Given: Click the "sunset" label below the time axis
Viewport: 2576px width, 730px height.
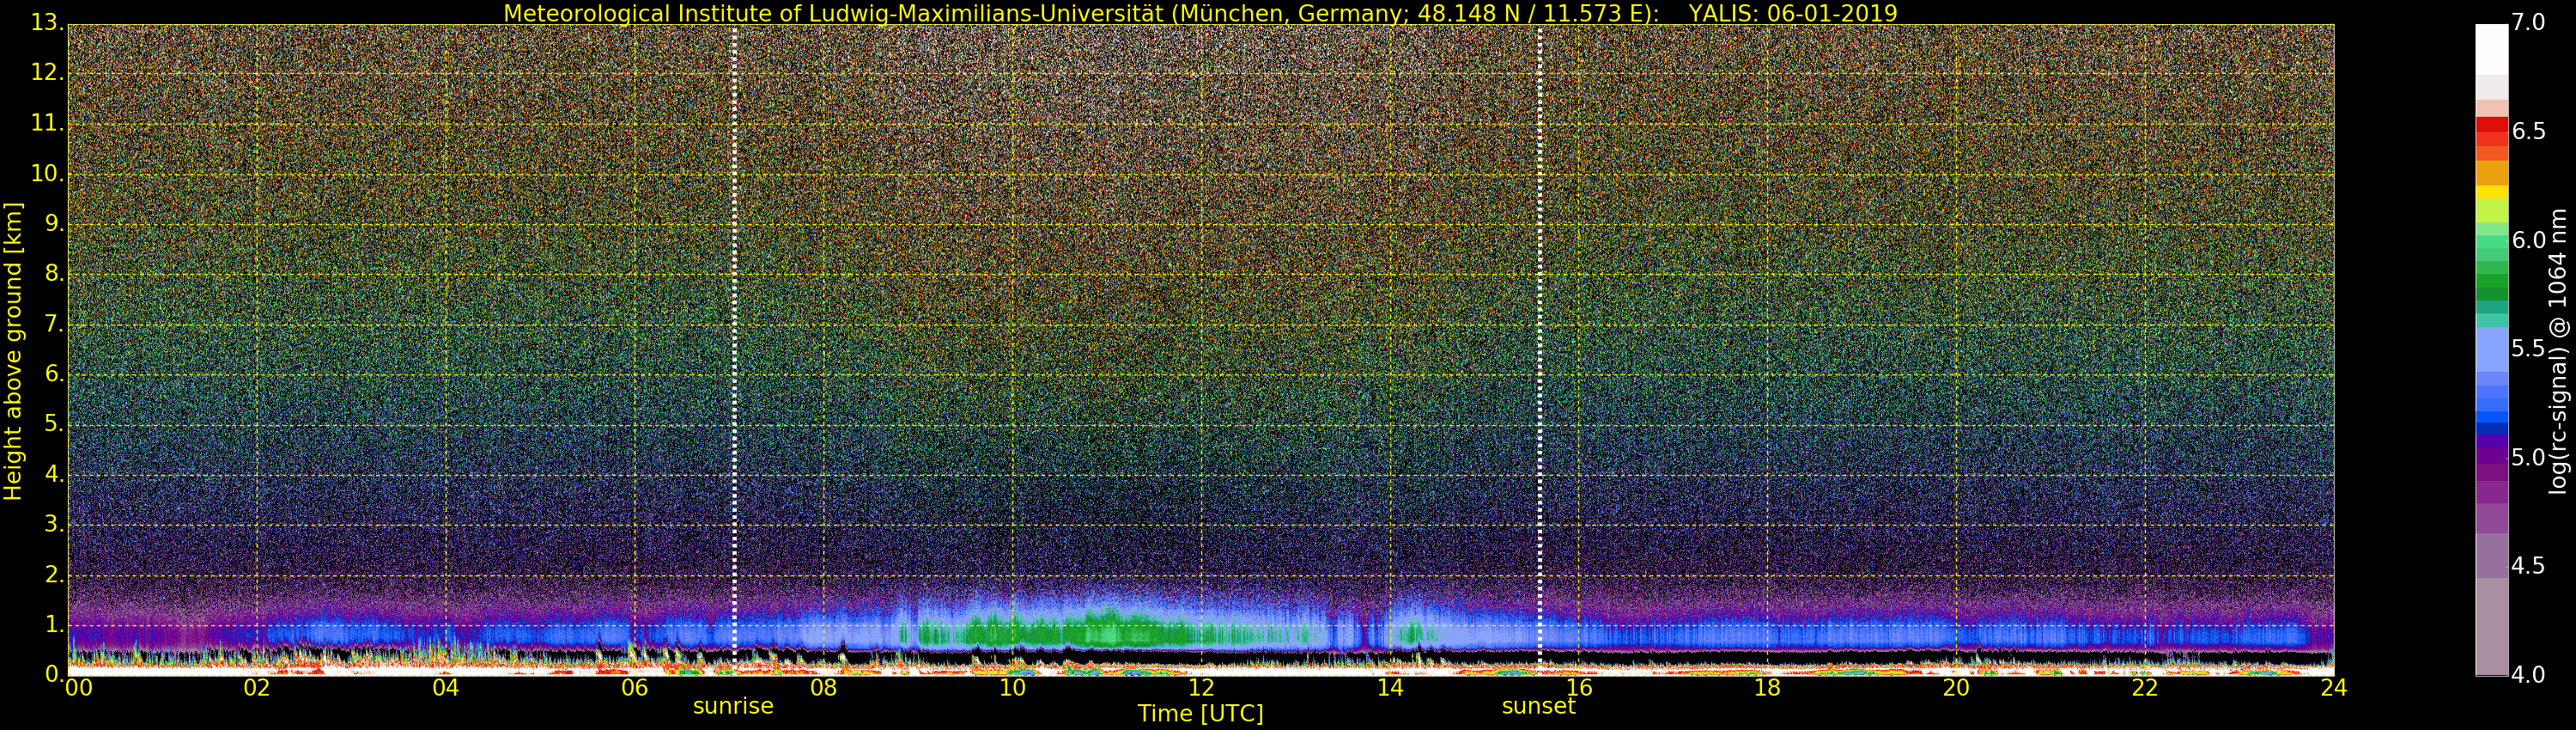Looking at the screenshot, I should tap(1538, 706).
